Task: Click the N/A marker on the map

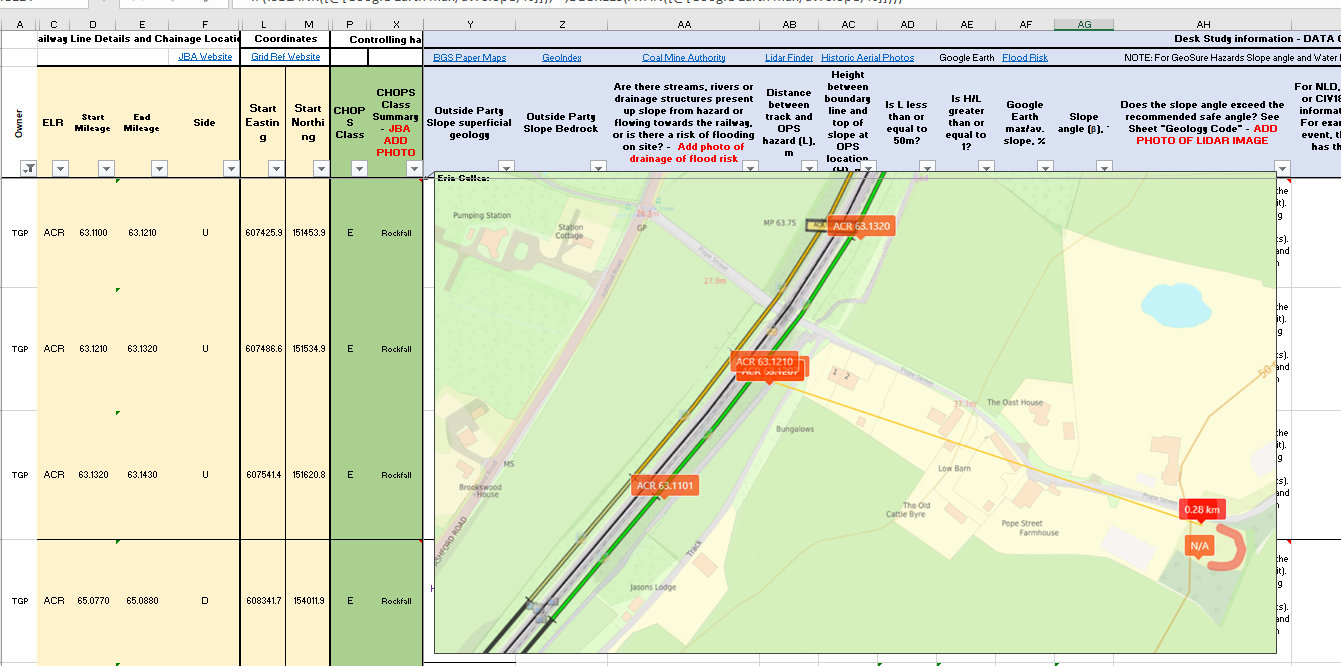Action: [1199, 546]
